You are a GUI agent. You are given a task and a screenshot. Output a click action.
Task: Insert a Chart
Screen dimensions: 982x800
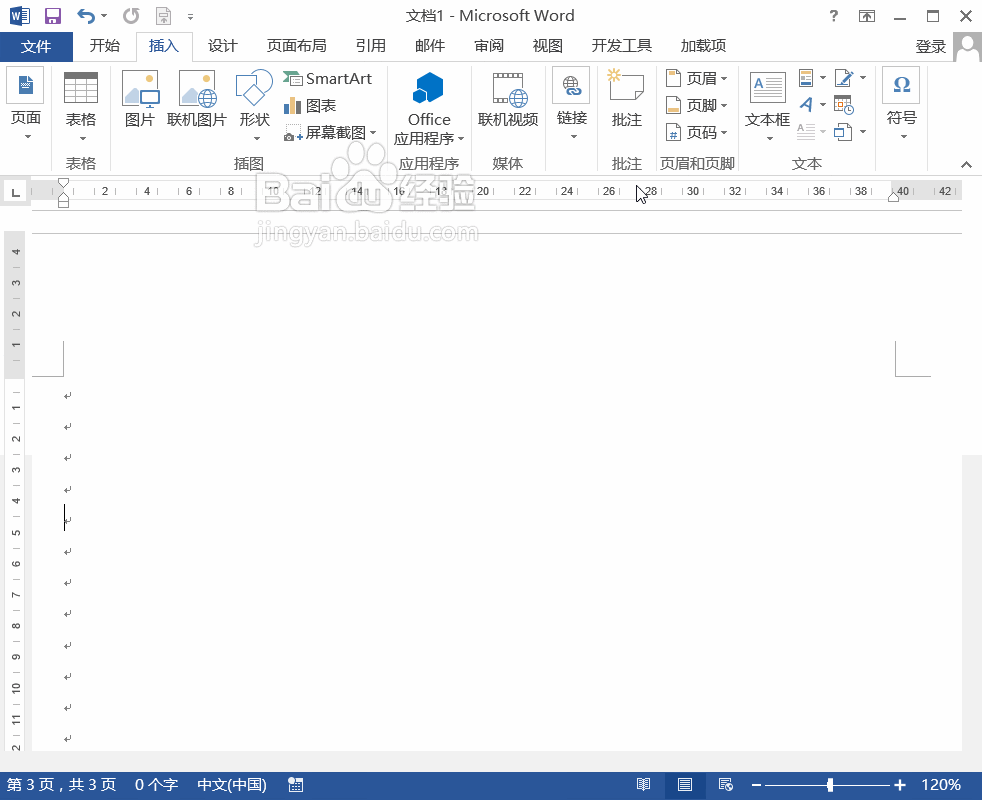pyautogui.click(x=310, y=105)
